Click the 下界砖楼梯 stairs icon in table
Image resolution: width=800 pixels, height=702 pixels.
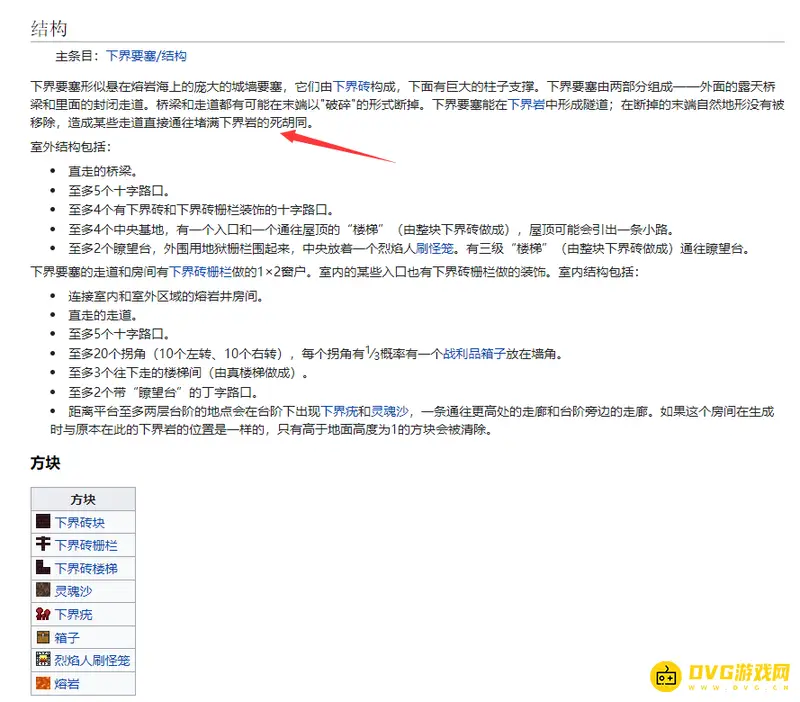click(x=43, y=568)
